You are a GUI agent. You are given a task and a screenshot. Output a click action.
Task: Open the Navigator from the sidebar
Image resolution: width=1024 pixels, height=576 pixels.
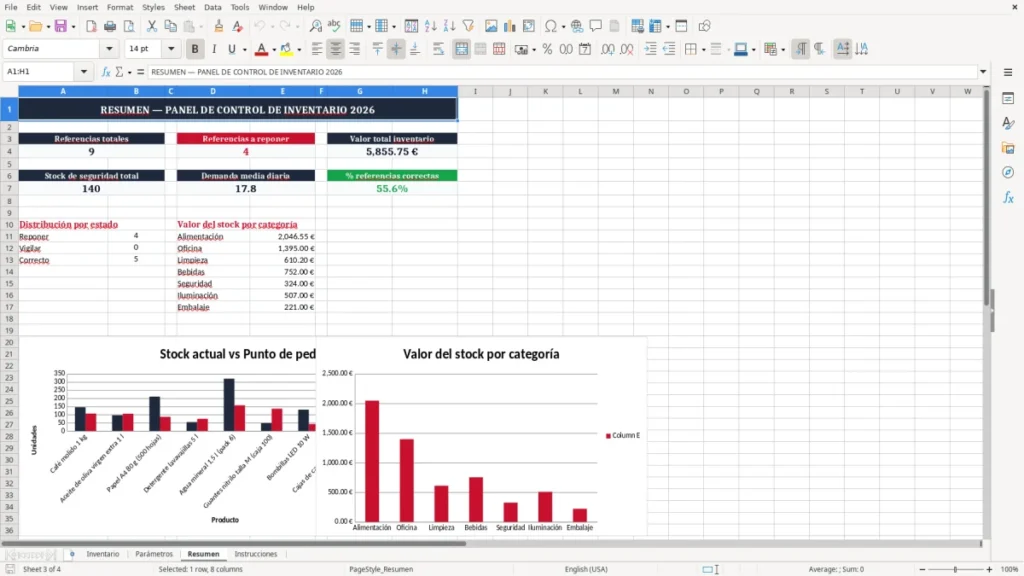tap(1008, 172)
